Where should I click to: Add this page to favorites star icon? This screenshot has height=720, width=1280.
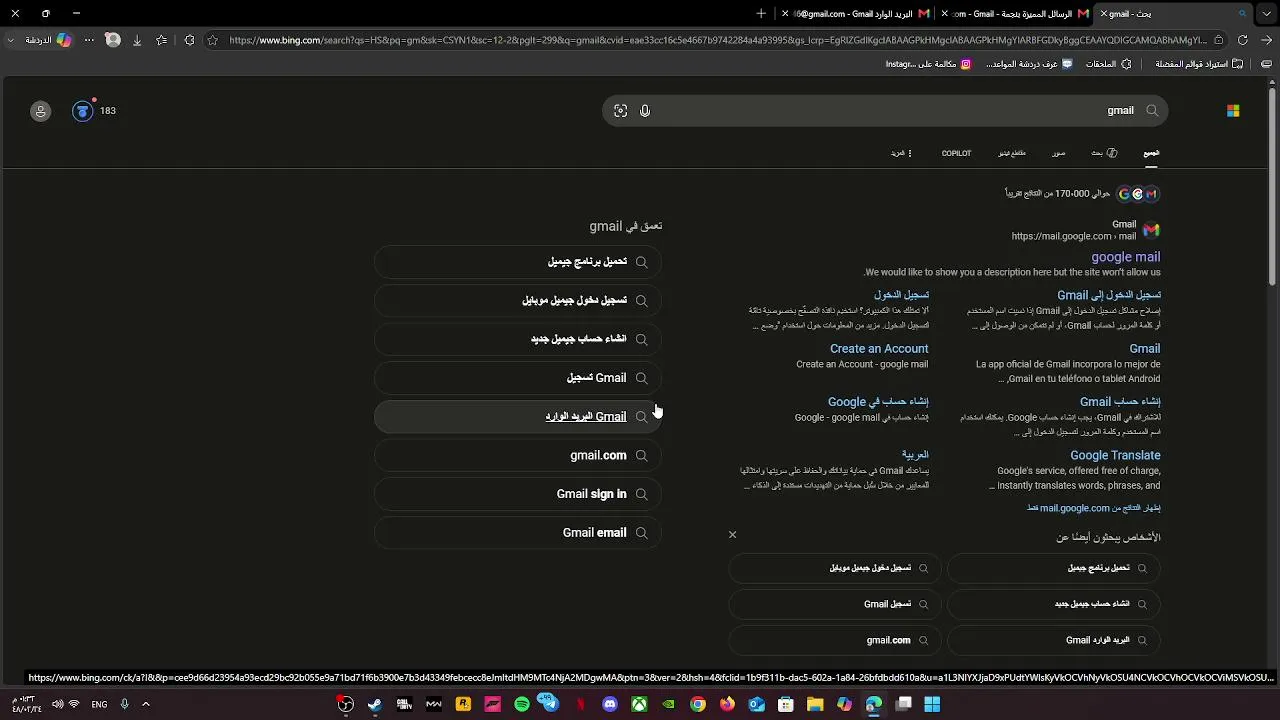pos(212,40)
